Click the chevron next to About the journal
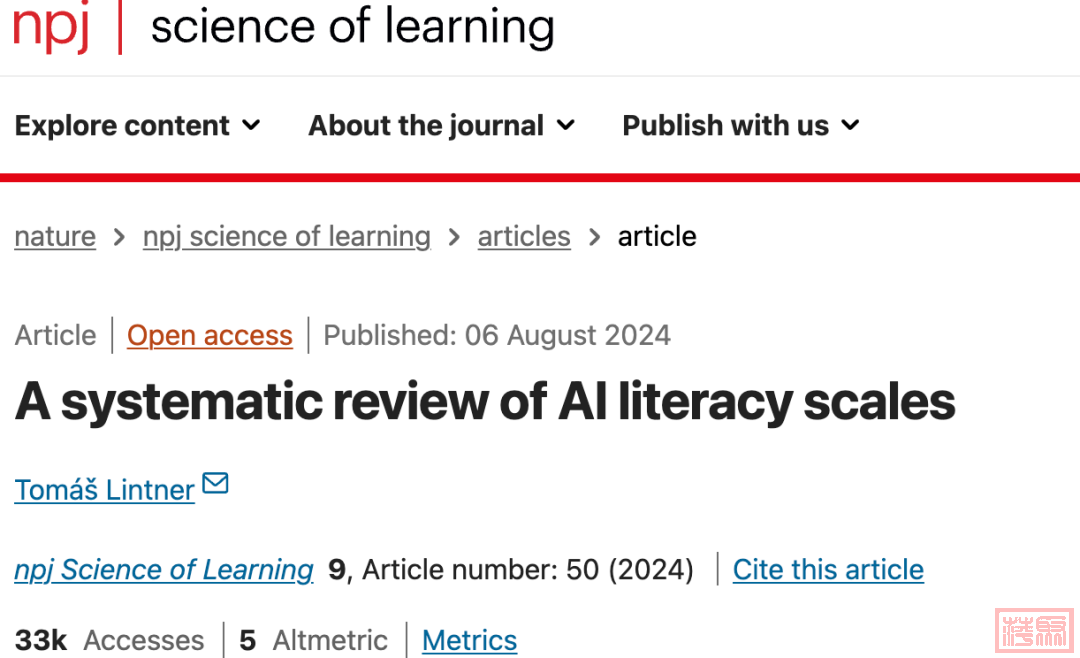 566,125
